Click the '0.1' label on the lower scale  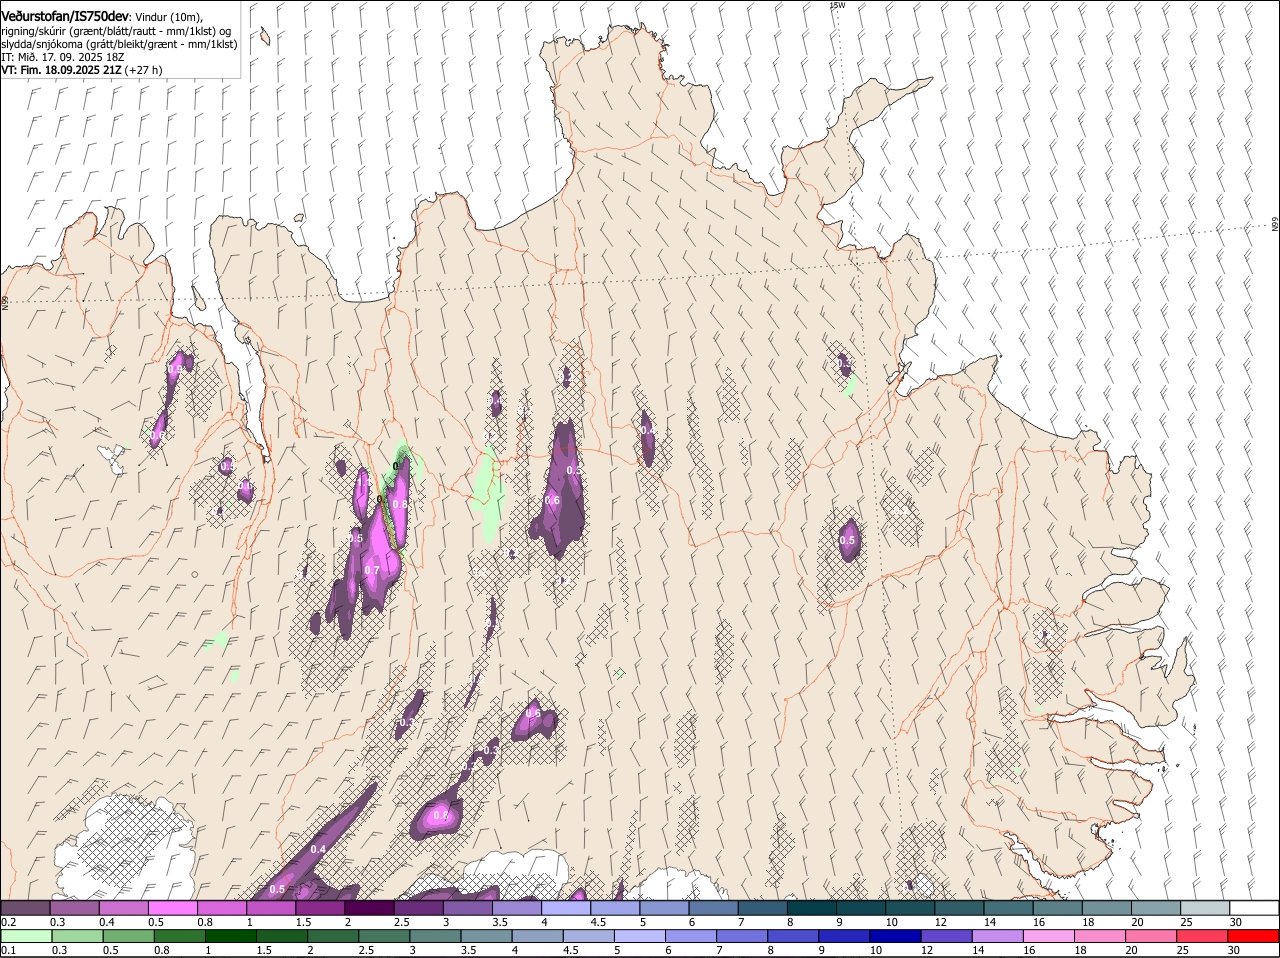(x=8, y=950)
